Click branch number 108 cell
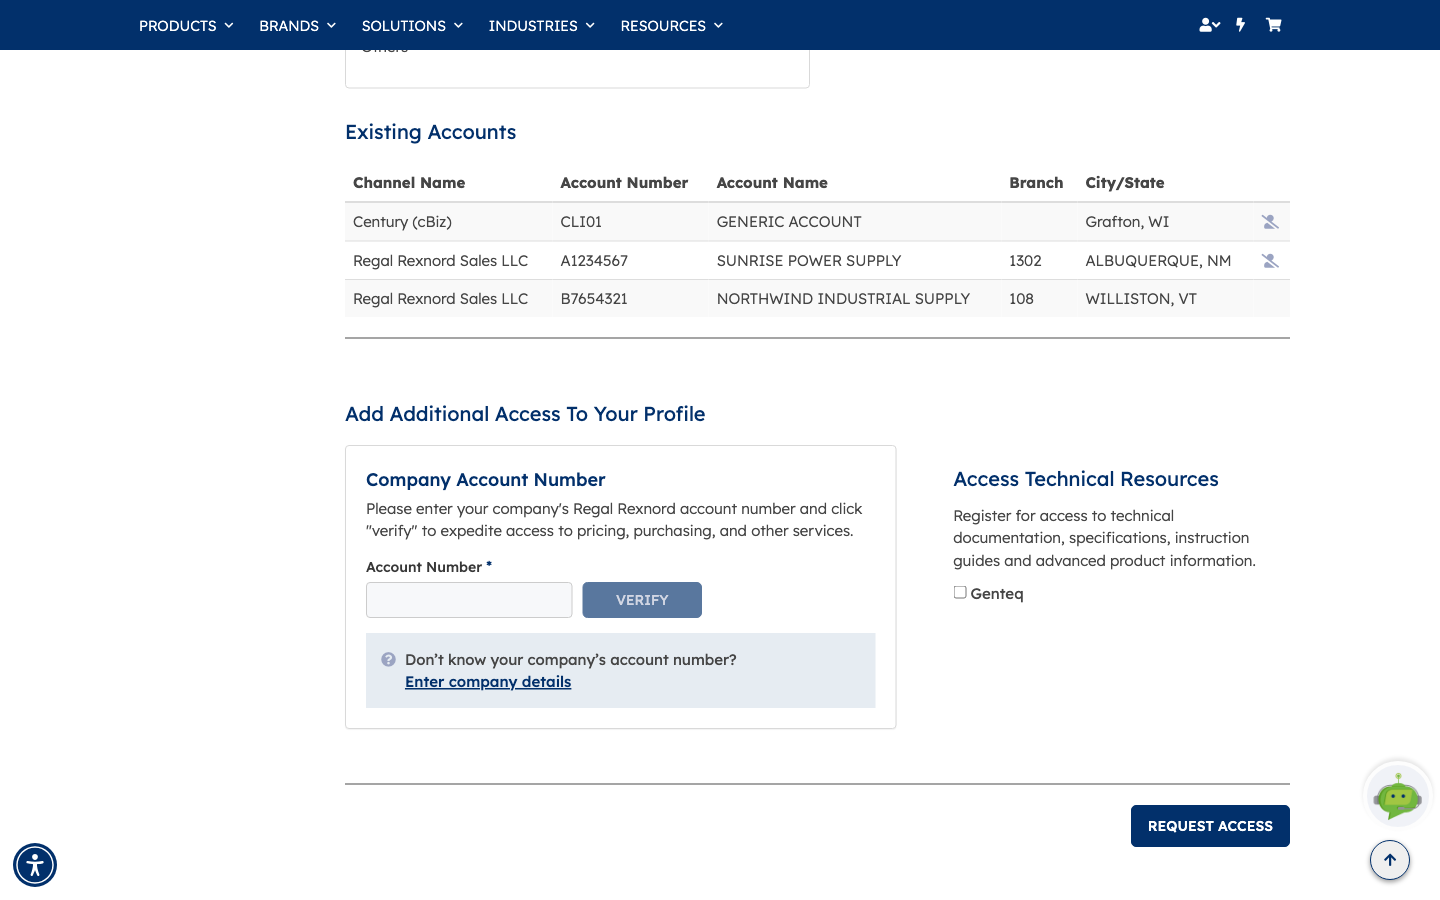The image size is (1440, 900). 1021,299
